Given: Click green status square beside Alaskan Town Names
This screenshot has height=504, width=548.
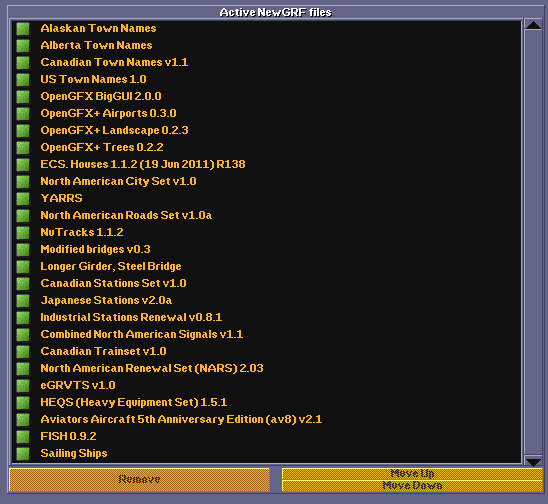Looking at the screenshot, I should tap(23, 29).
